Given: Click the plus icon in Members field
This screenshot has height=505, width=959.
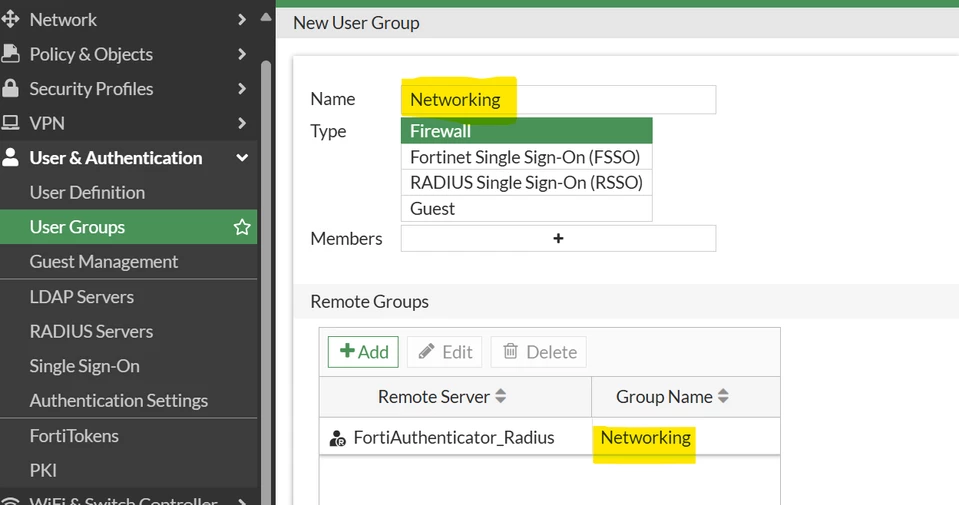Looking at the screenshot, I should tap(558, 238).
